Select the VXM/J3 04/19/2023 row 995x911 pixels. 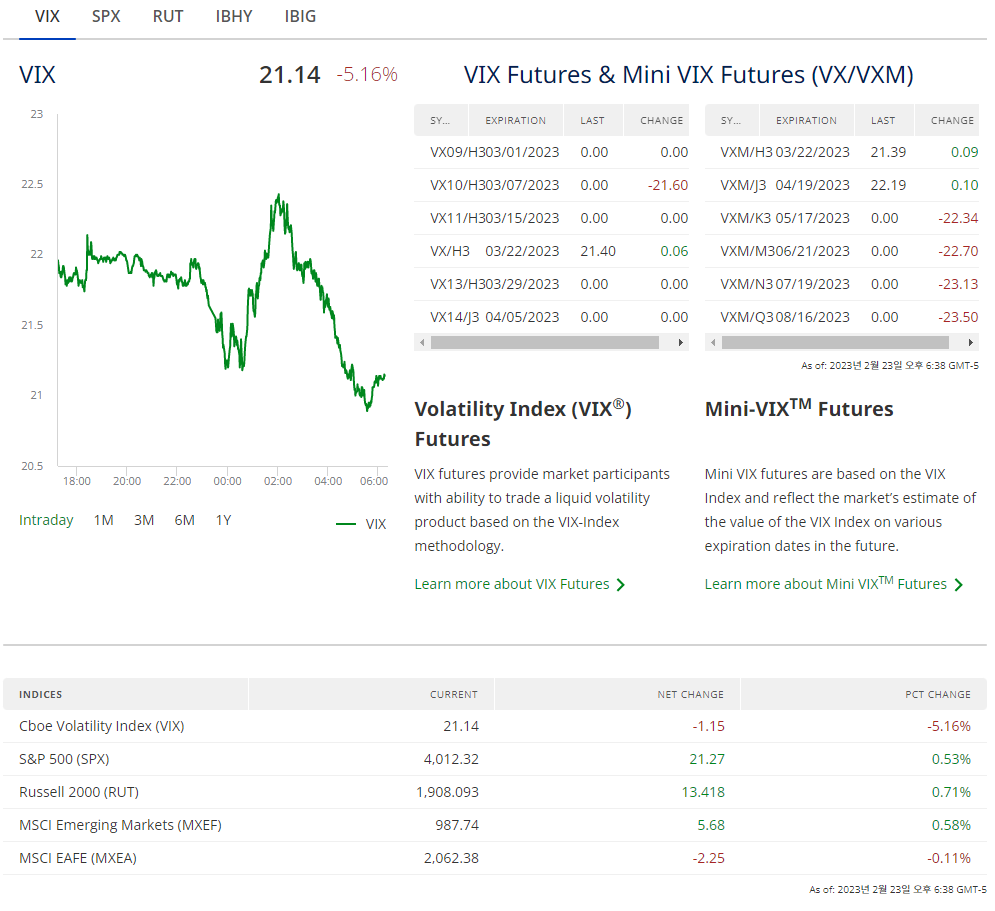click(842, 185)
